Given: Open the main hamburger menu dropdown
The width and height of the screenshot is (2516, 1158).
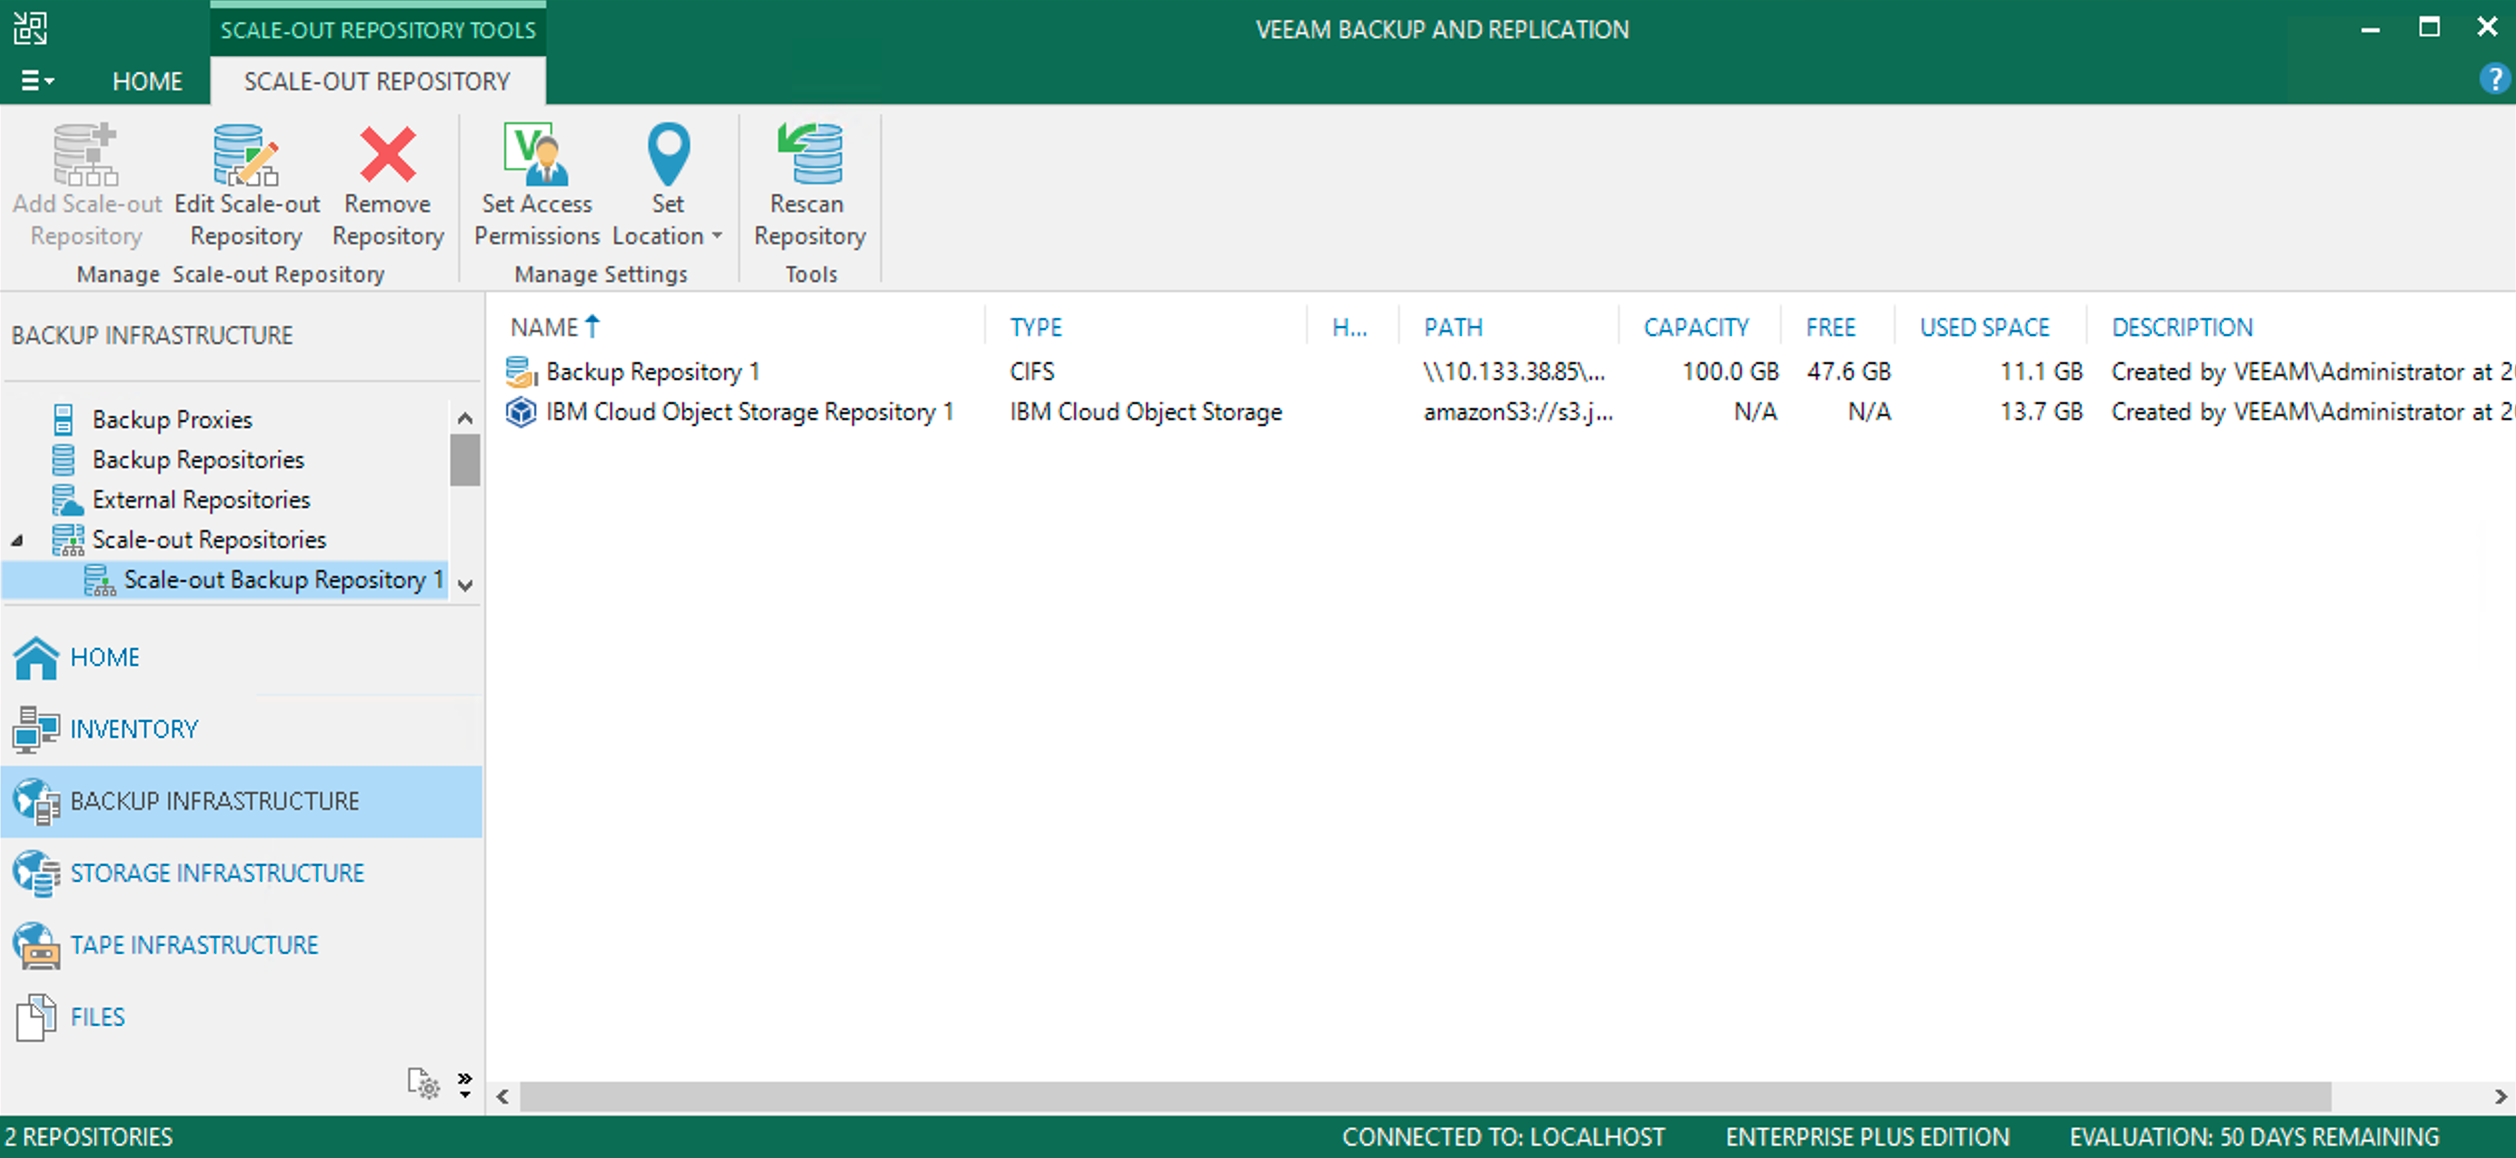Looking at the screenshot, I should point(37,81).
